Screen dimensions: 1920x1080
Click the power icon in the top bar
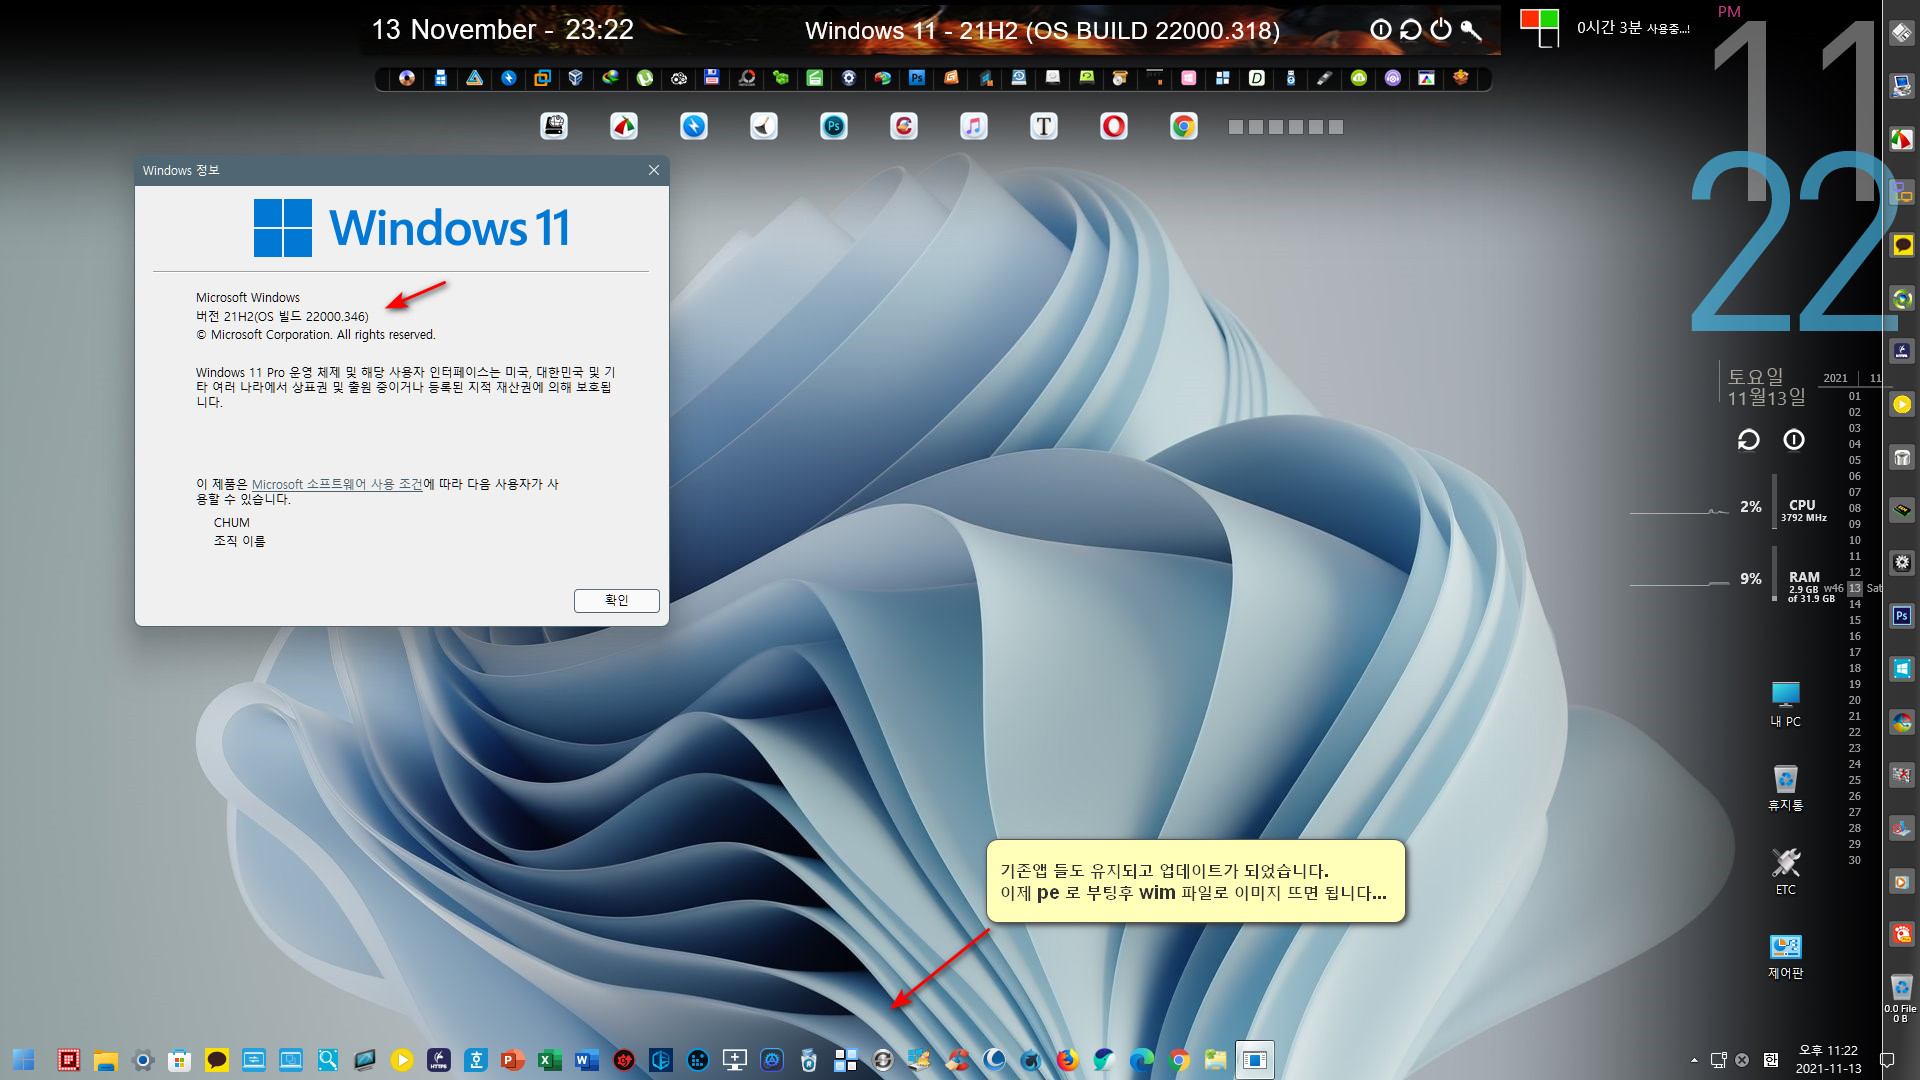coord(1441,29)
